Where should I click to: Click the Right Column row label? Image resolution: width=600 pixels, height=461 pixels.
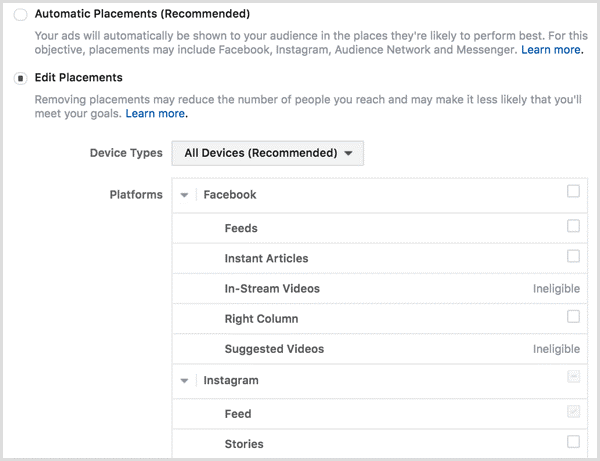tap(261, 319)
